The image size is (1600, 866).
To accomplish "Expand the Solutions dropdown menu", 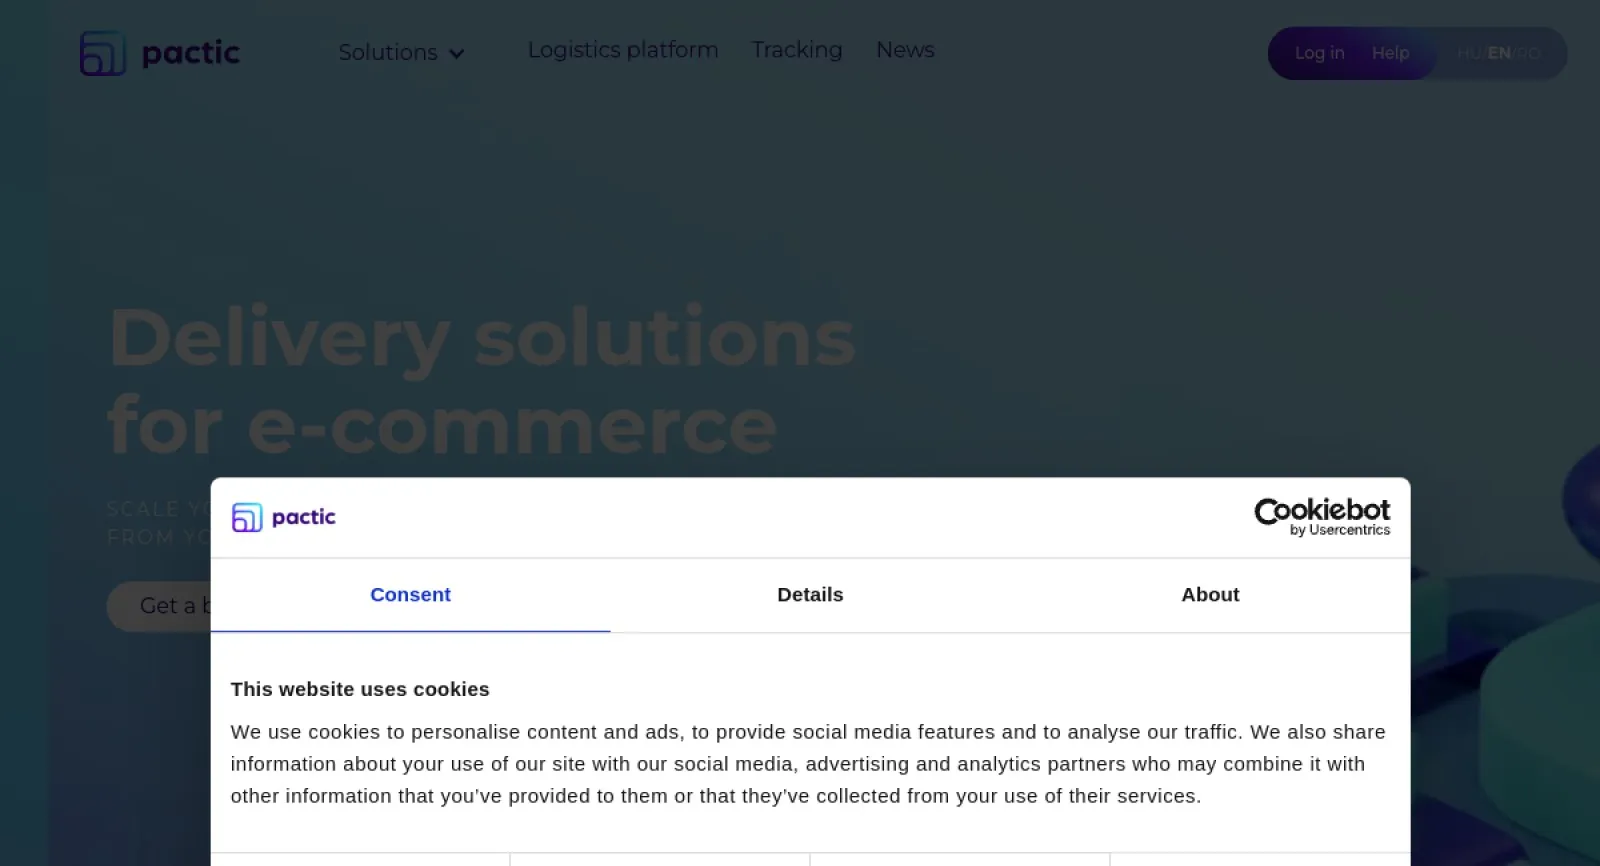I will (x=401, y=52).
